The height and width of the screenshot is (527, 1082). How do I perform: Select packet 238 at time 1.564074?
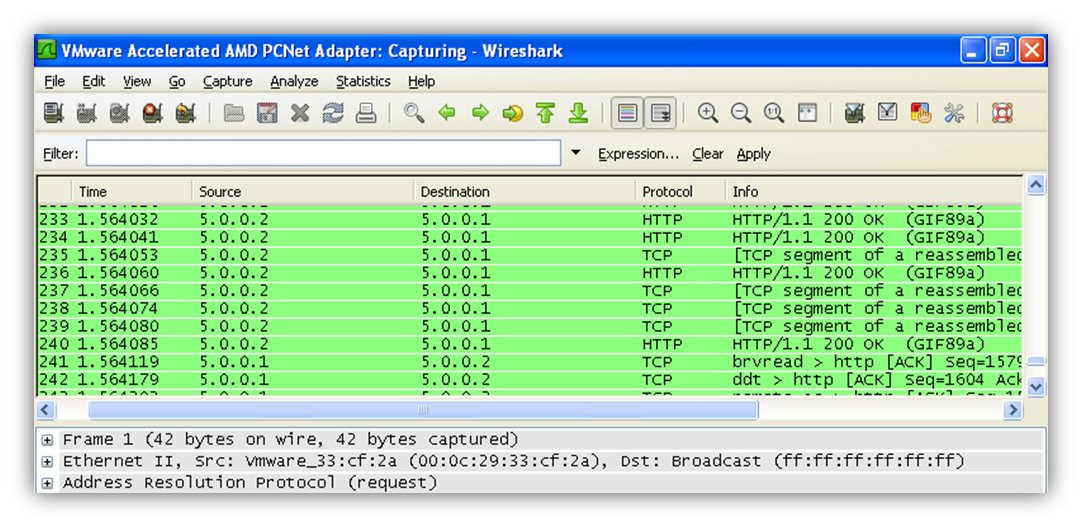529,309
